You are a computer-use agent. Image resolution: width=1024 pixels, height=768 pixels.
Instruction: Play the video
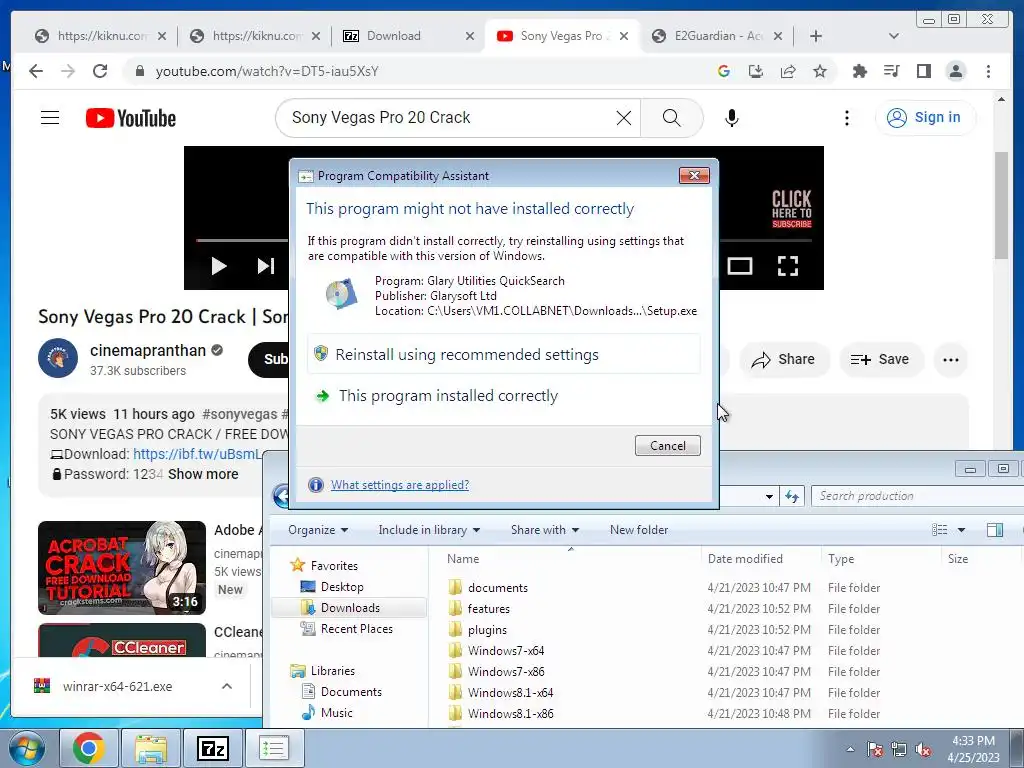(x=219, y=266)
